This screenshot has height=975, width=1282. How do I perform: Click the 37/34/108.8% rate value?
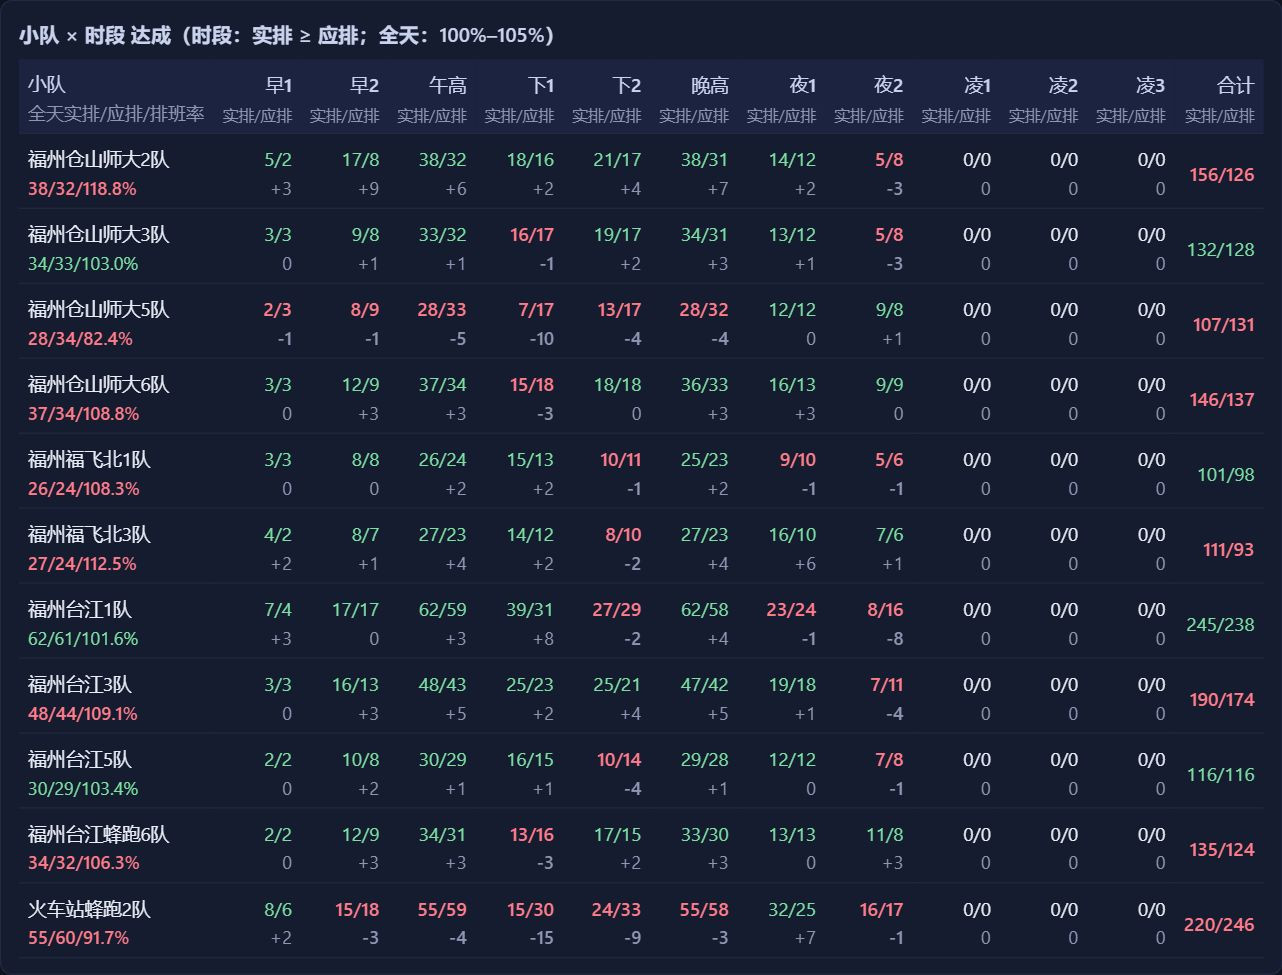click(83, 413)
